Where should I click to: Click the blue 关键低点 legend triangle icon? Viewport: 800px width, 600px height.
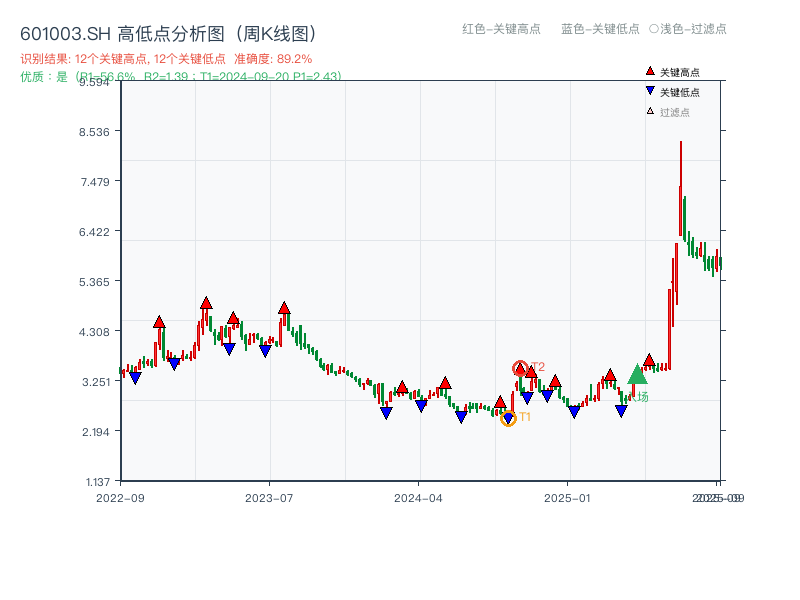tap(650, 91)
